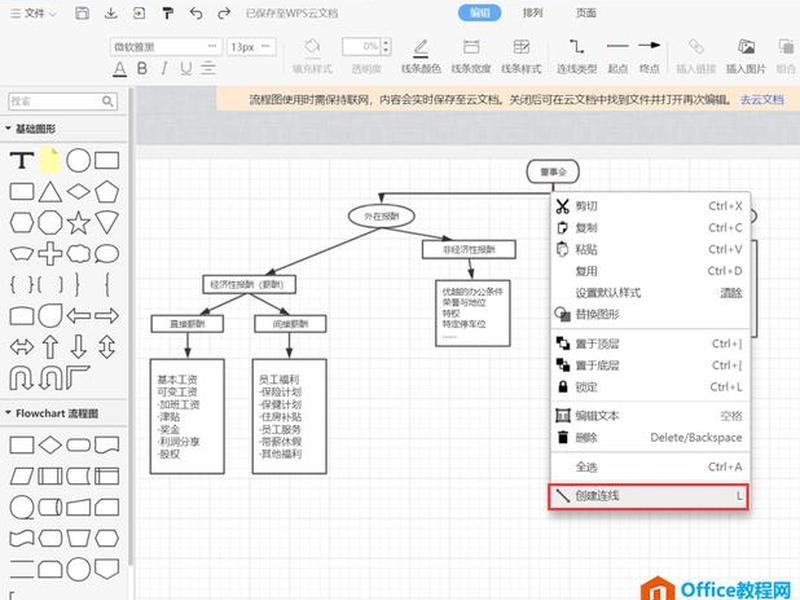Click the save icon in top toolbar
The width and height of the screenshot is (800, 600).
point(82,13)
